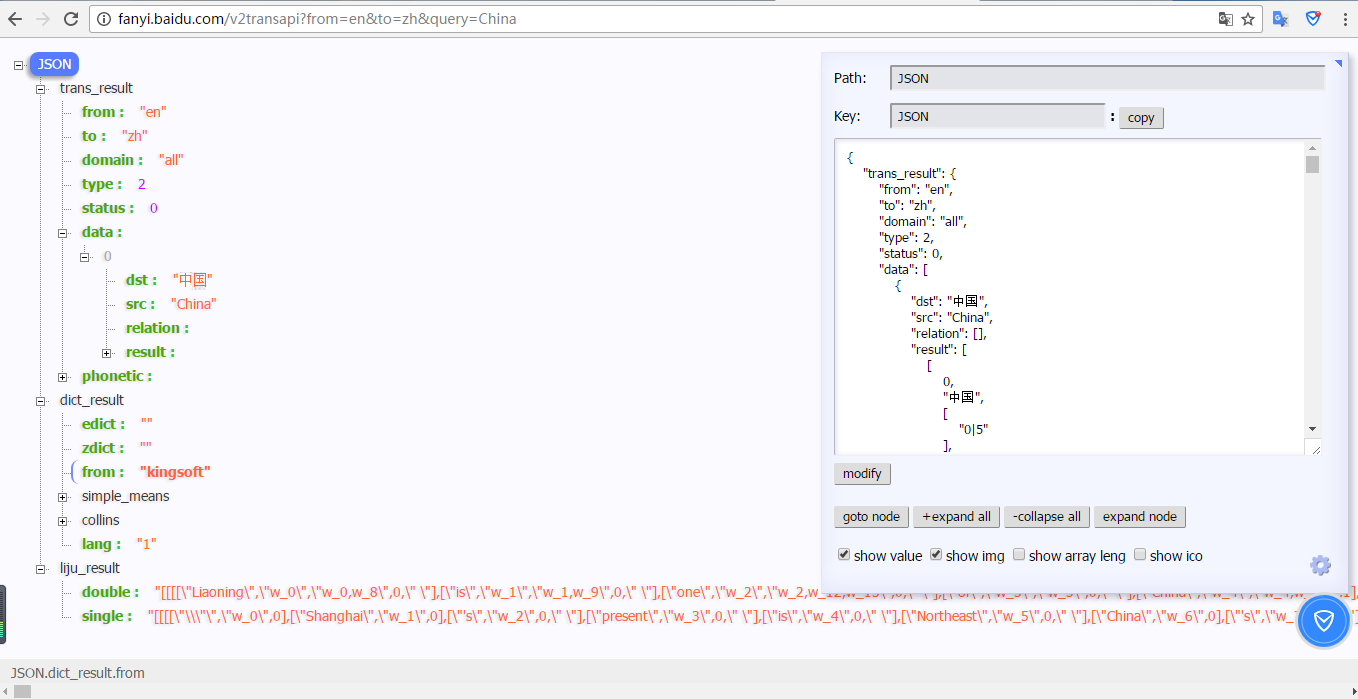Select the double key under lijn_result

pyautogui.click(x=111, y=592)
